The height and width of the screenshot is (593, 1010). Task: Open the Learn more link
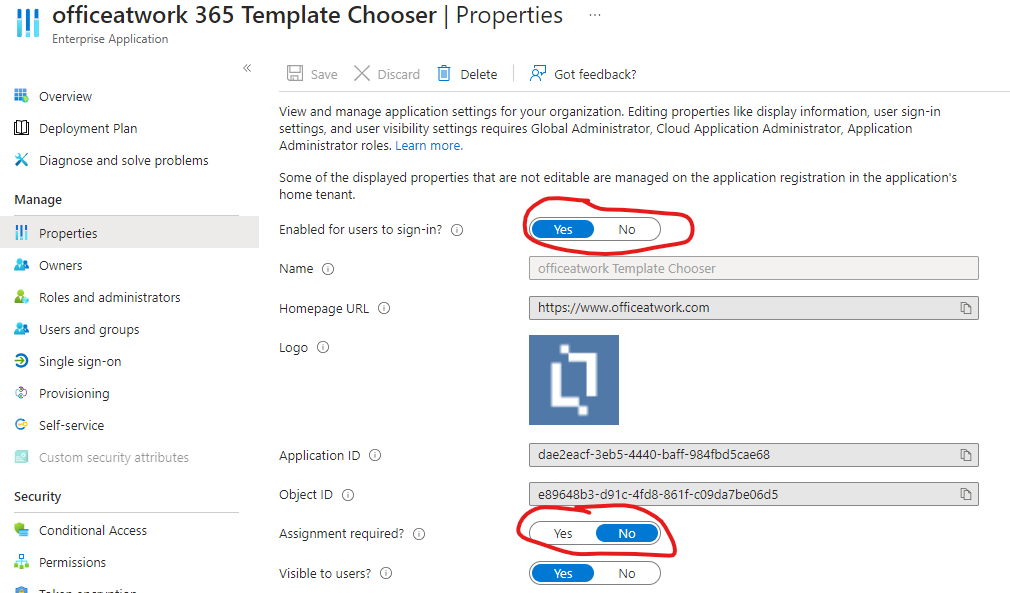(x=428, y=146)
